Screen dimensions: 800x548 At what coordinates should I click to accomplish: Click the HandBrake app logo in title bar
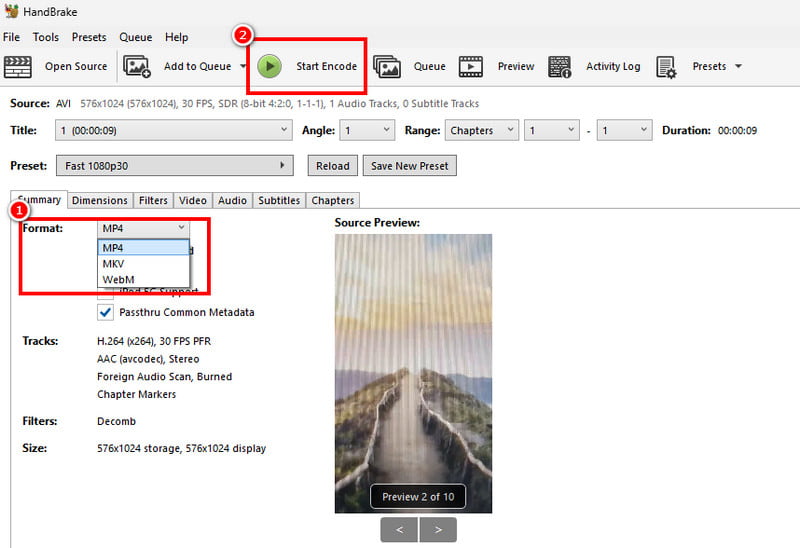click(x=11, y=11)
